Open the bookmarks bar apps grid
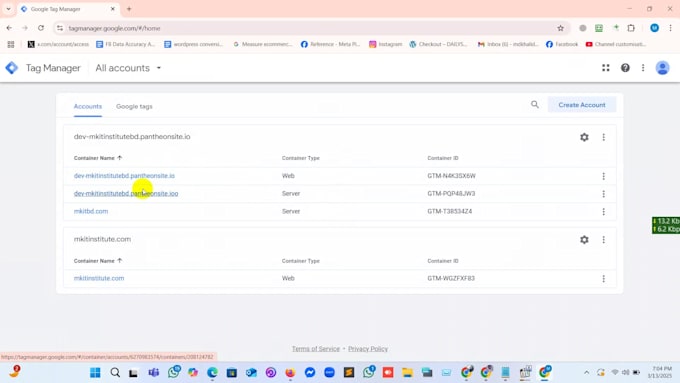 click(x=11, y=44)
